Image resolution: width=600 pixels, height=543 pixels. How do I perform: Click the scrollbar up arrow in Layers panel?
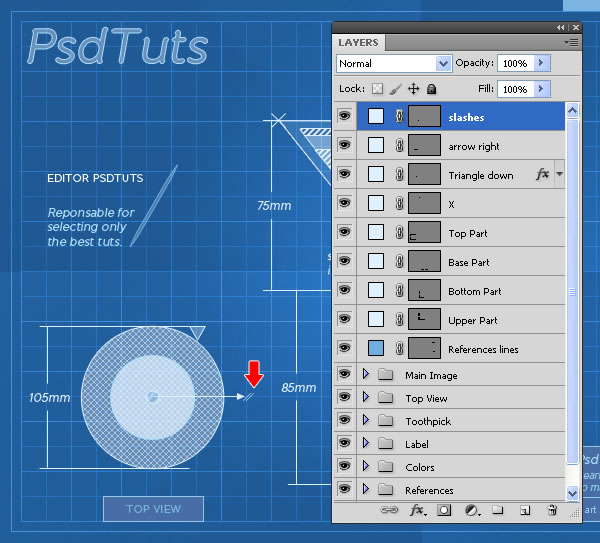(572, 111)
